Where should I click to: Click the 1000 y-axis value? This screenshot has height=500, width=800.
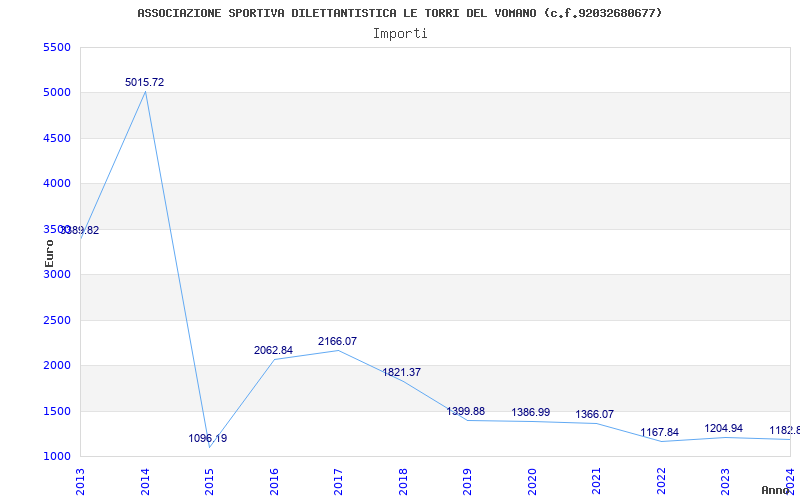click(x=57, y=457)
